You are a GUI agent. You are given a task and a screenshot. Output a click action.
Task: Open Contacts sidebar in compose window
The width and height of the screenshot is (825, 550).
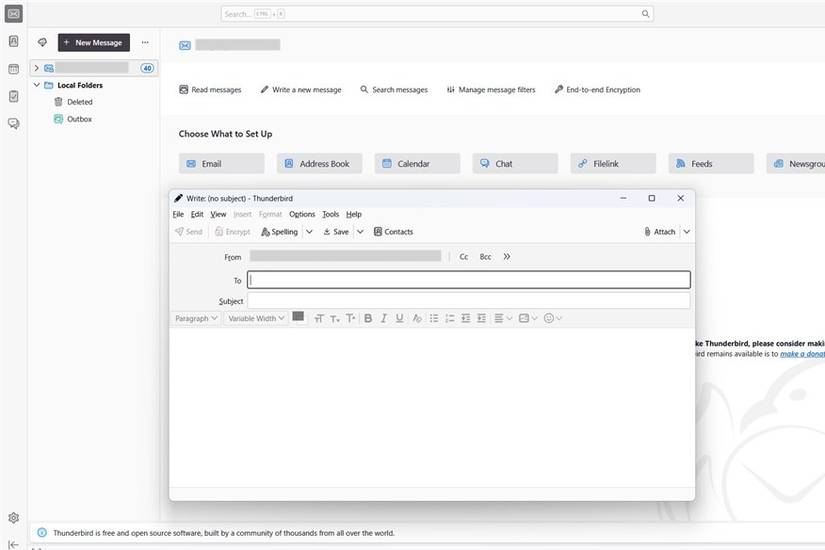pos(393,232)
